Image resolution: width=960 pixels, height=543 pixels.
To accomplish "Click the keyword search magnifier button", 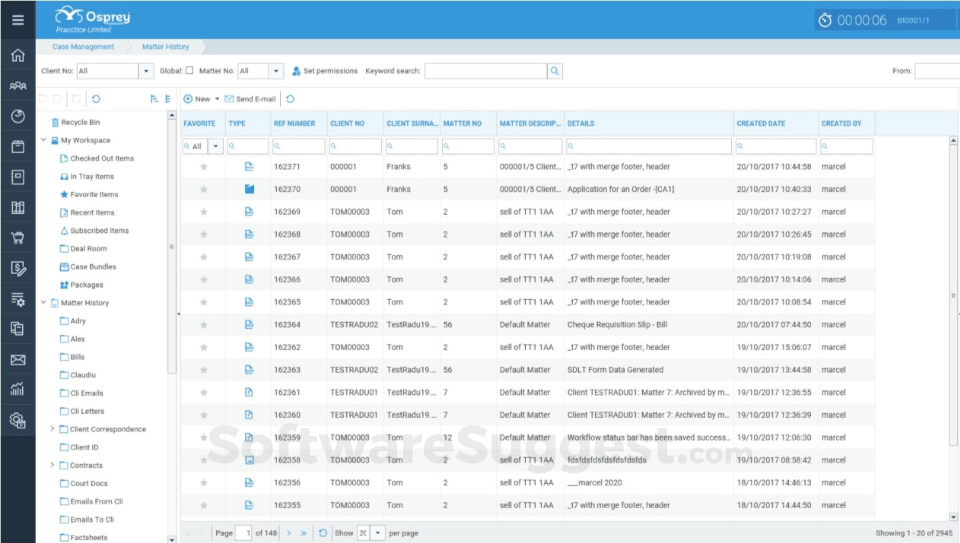I will 555,71.
